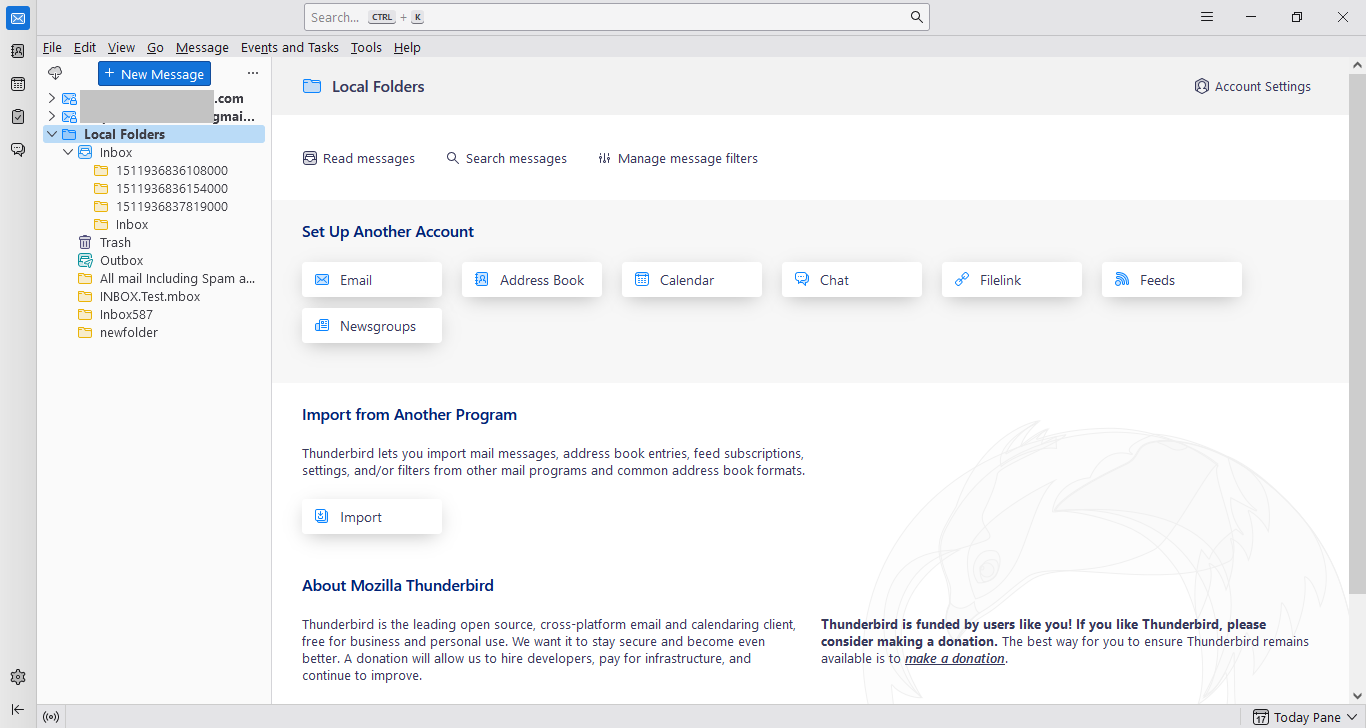1366x728 pixels.
Task: Set up a new Address Book
Action: point(532,280)
